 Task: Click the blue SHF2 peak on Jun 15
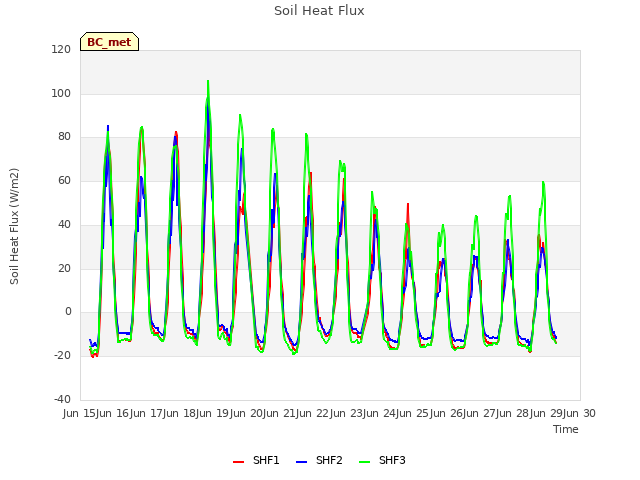pos(108,126)
